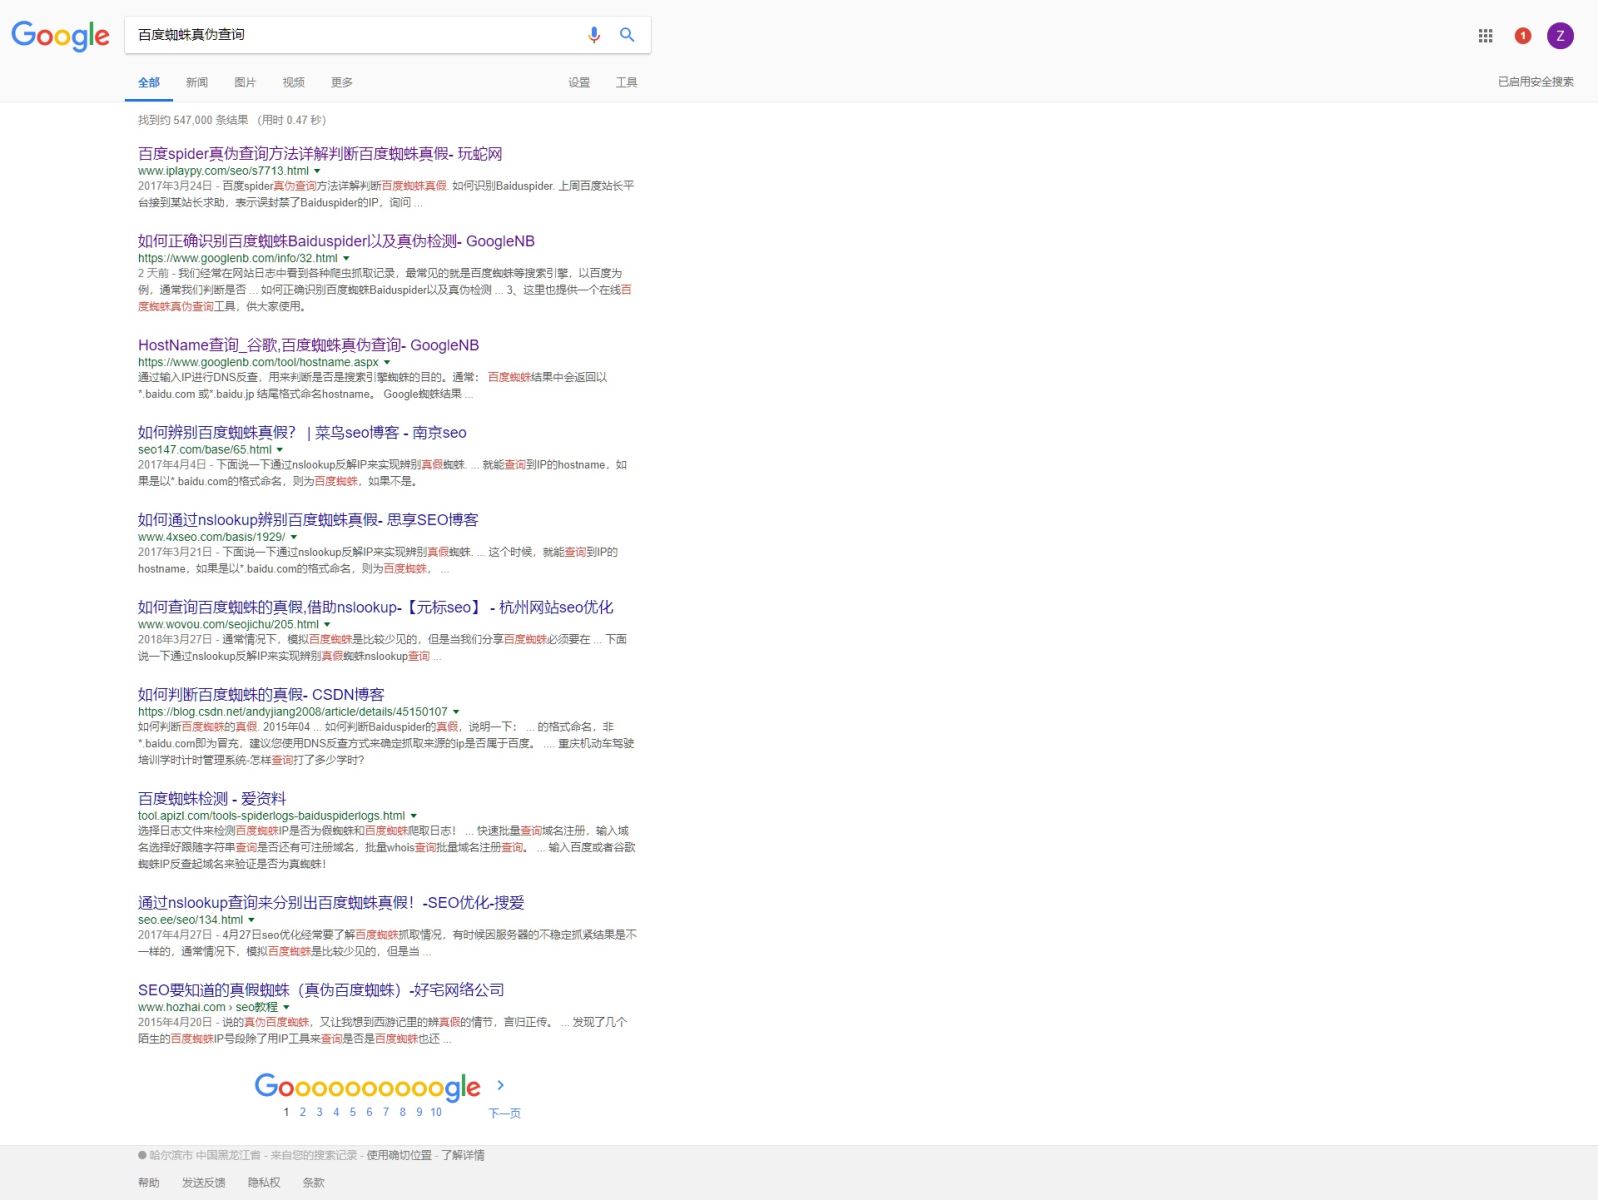Screen dimensions: 1598x1200
Task: Click 使用确切位置 in footer
Action: pos(399,1155)
